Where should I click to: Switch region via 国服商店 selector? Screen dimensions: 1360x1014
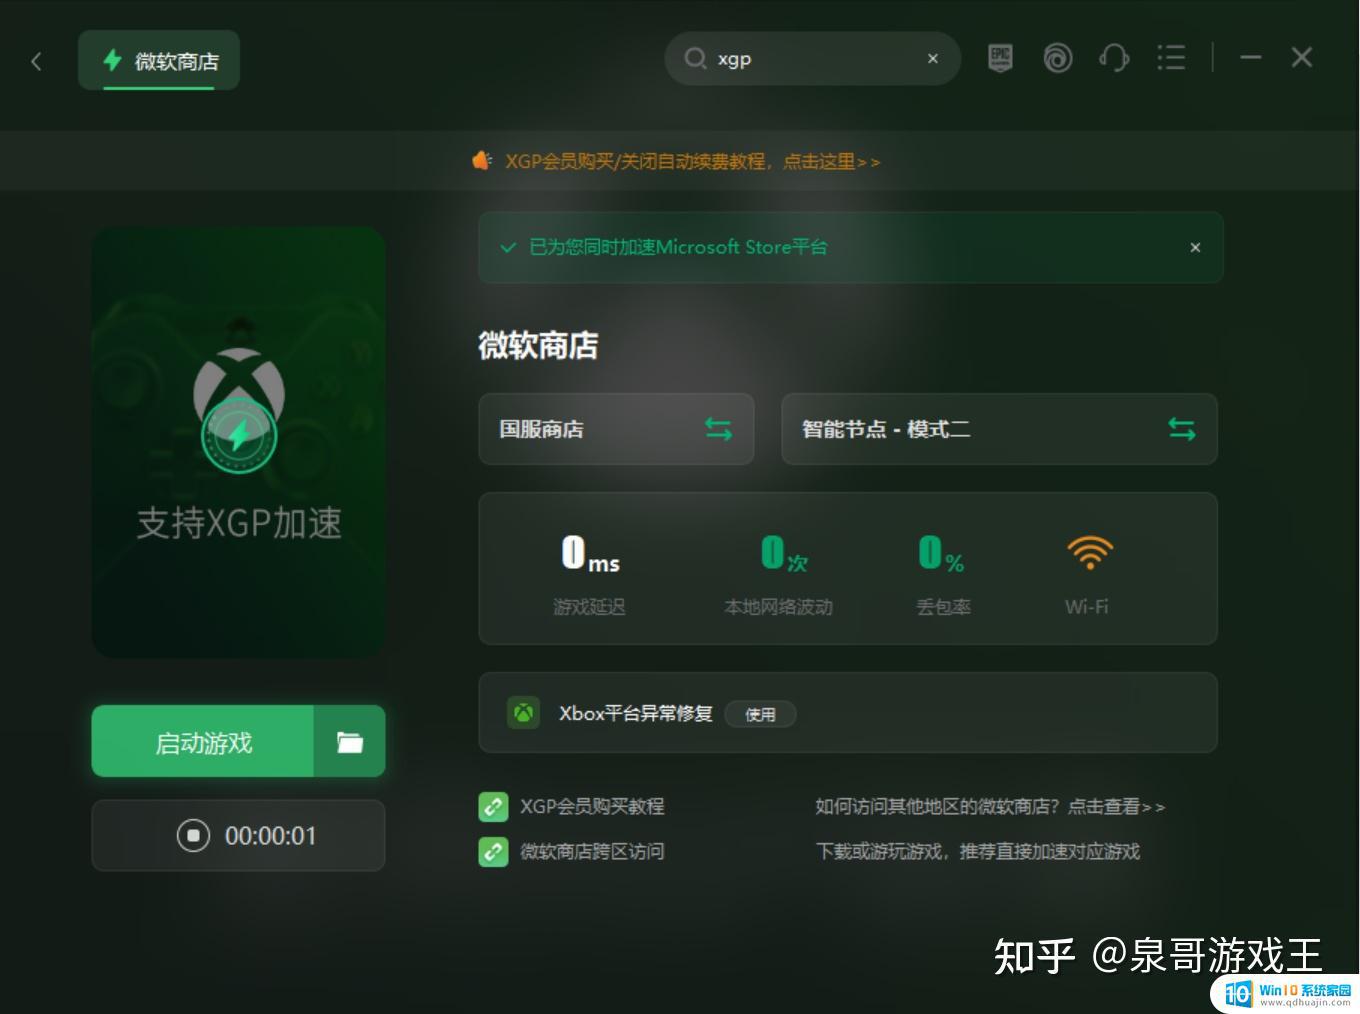(616, 429)
